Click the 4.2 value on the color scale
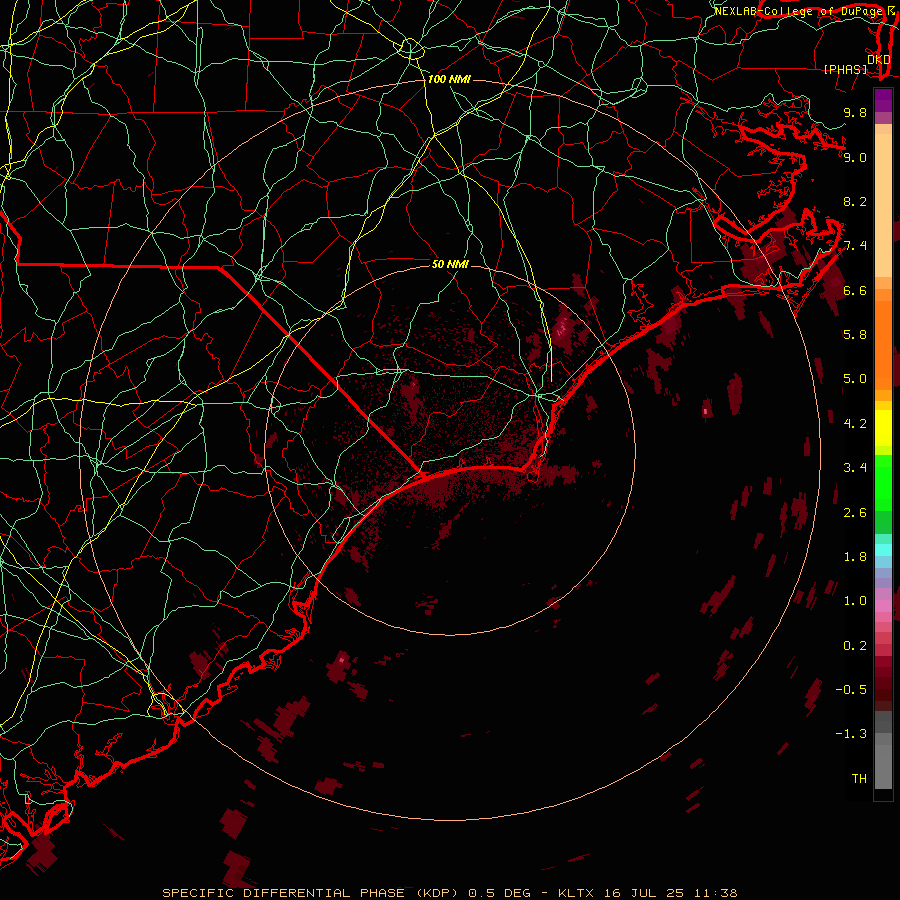 pos(855,424)
